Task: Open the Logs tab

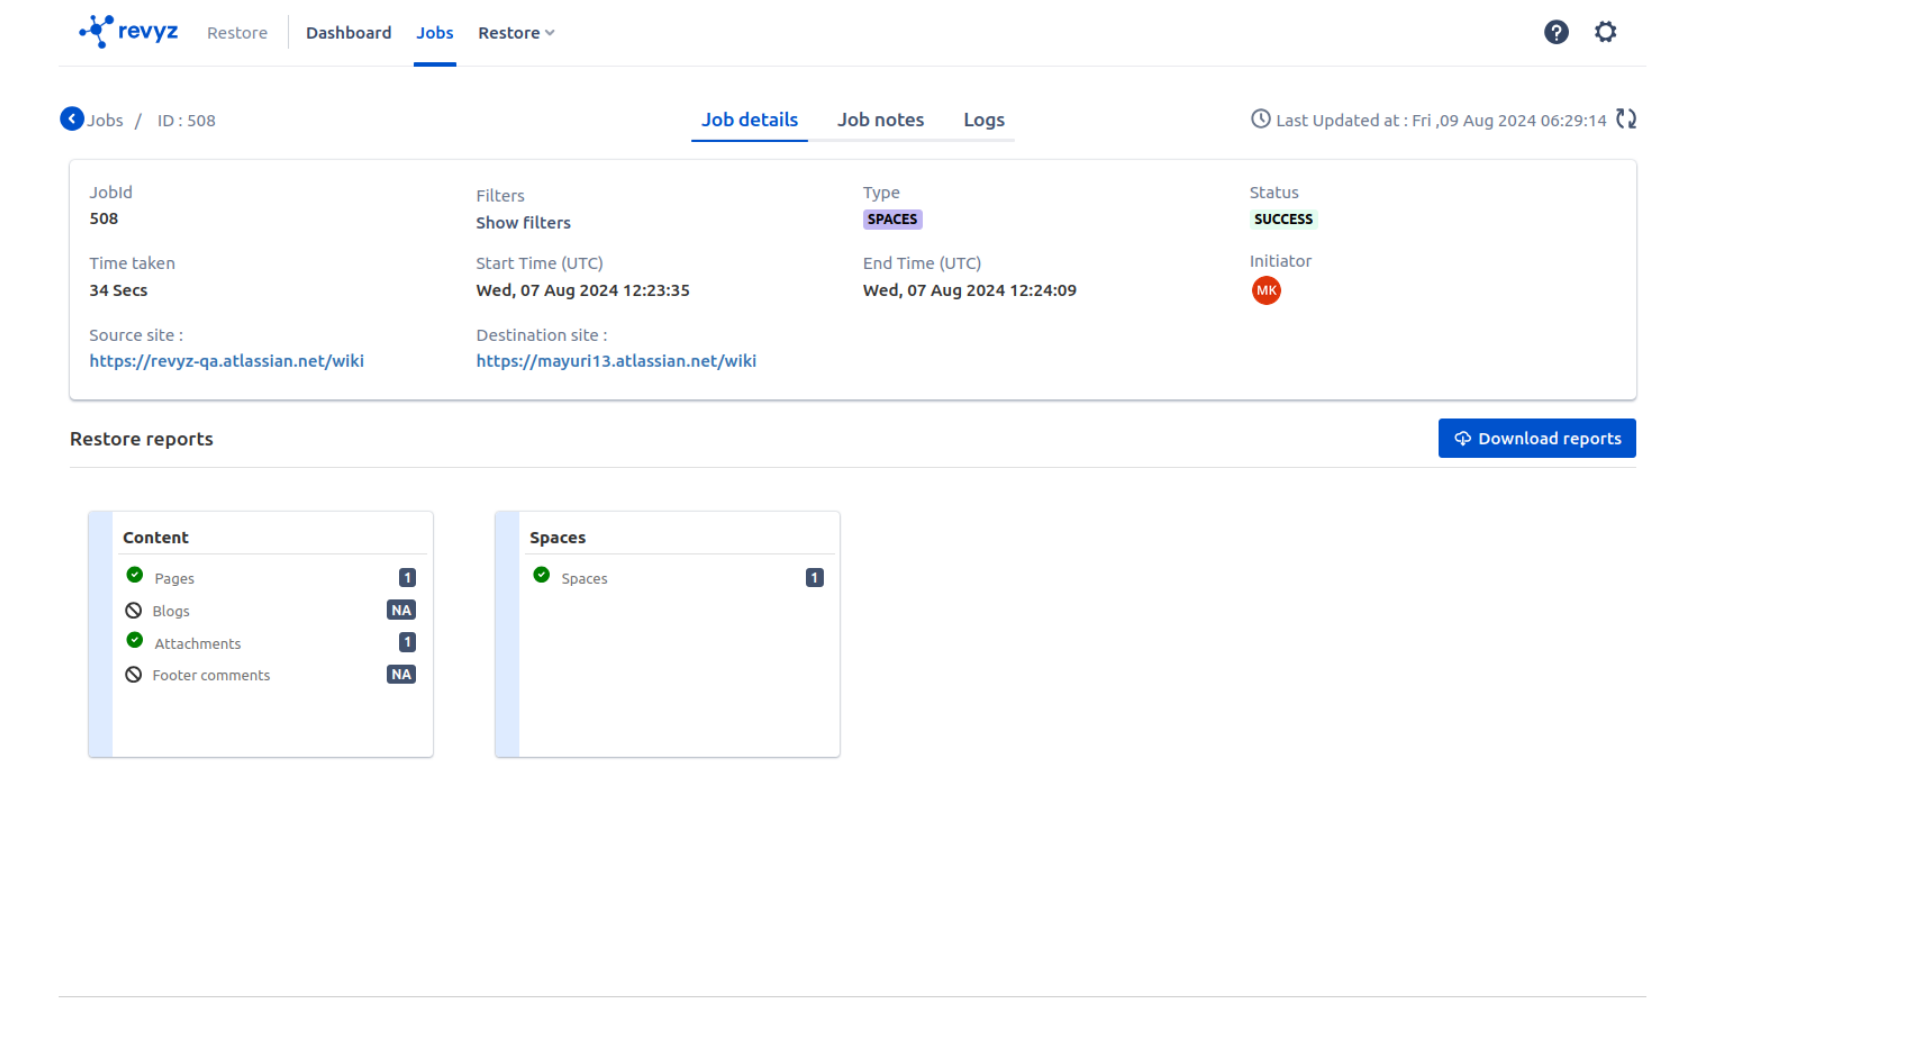Action: click(x=983, y=120)
